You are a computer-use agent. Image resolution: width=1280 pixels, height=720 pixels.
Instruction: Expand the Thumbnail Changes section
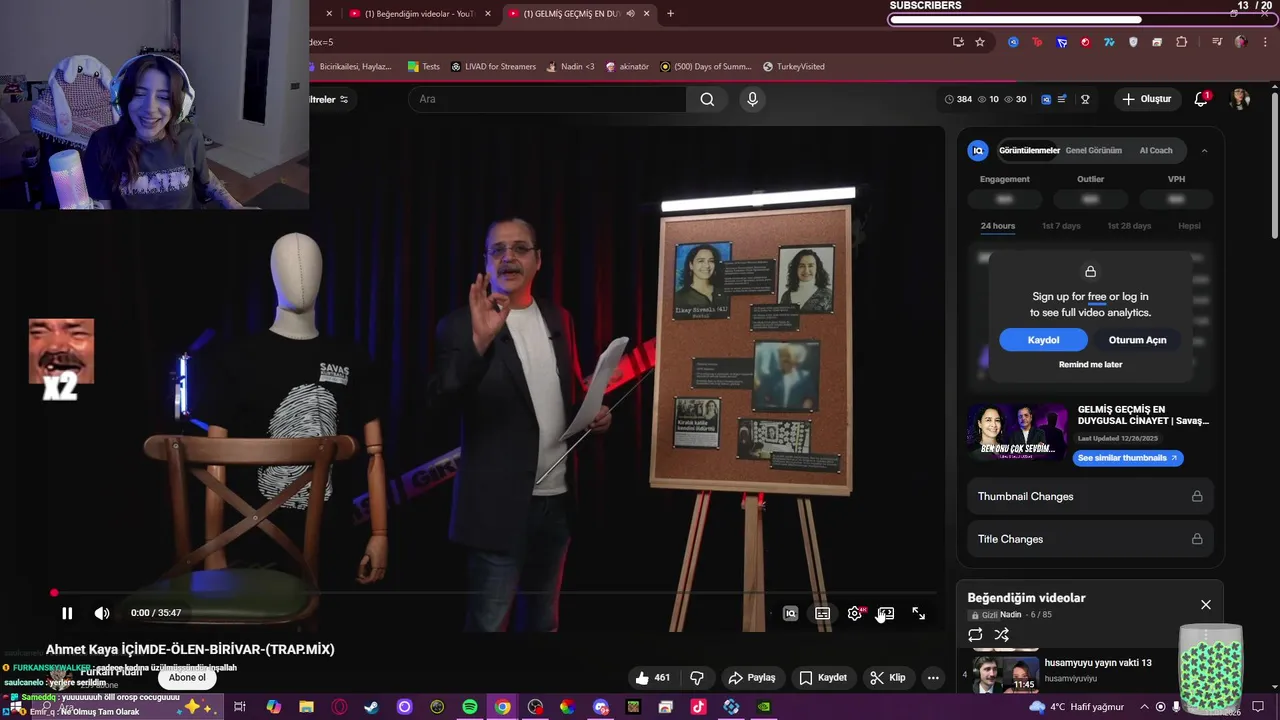1090,496
